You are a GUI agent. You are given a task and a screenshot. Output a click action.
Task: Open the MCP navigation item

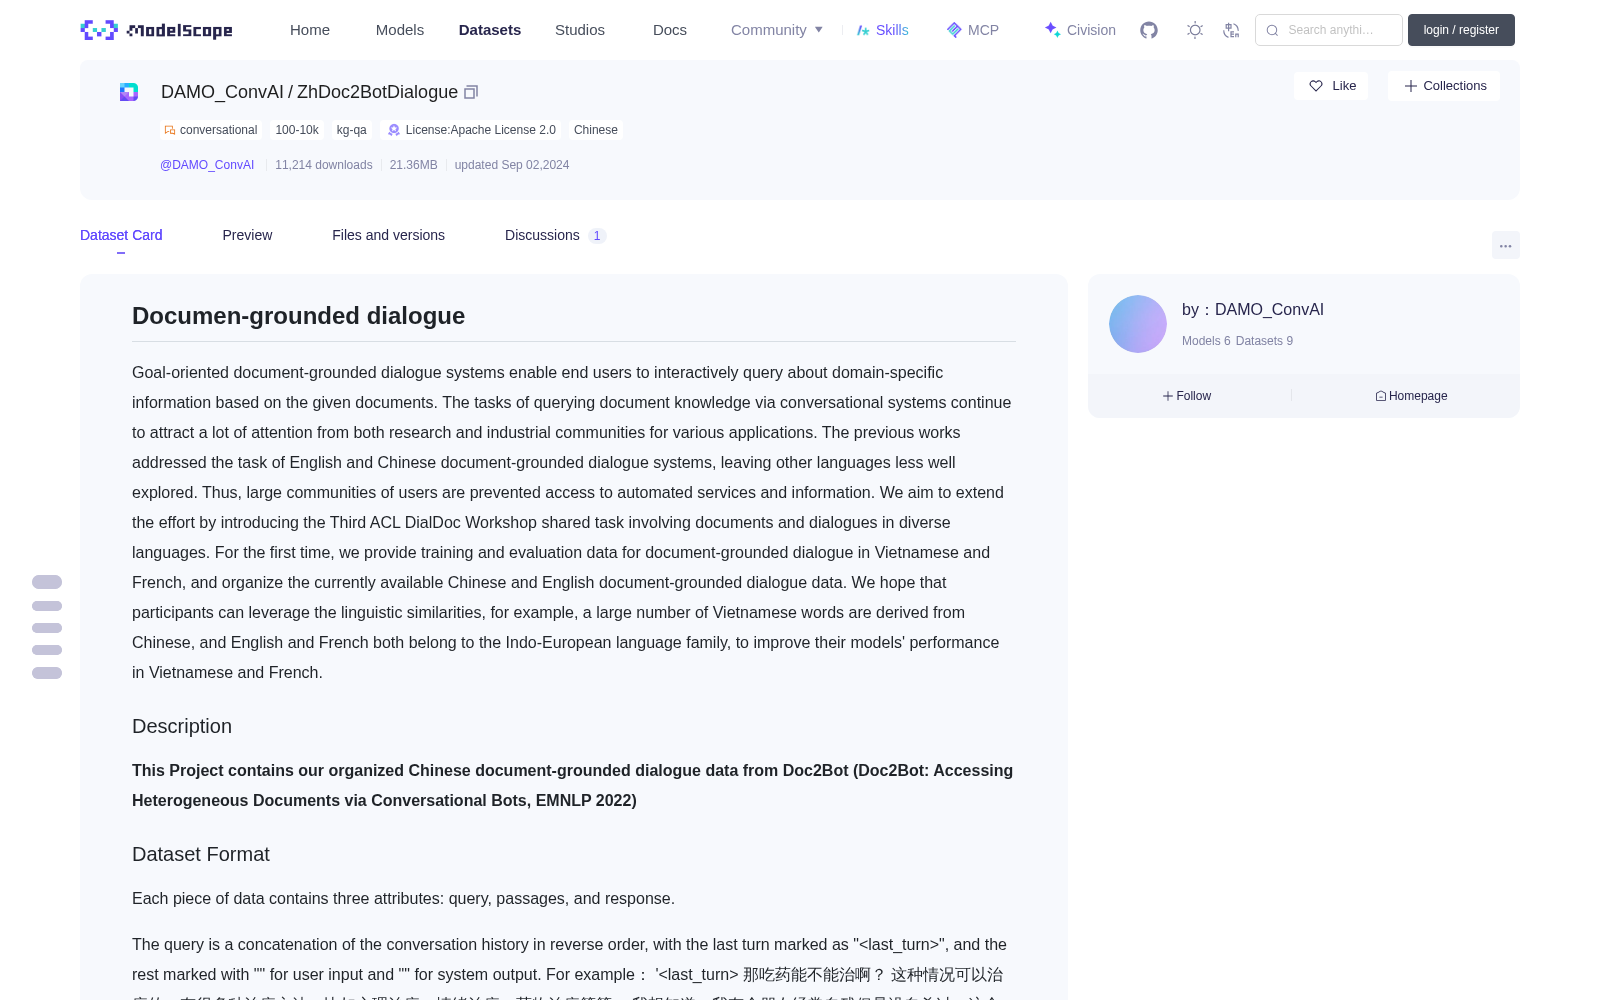[x=973, y=30]
